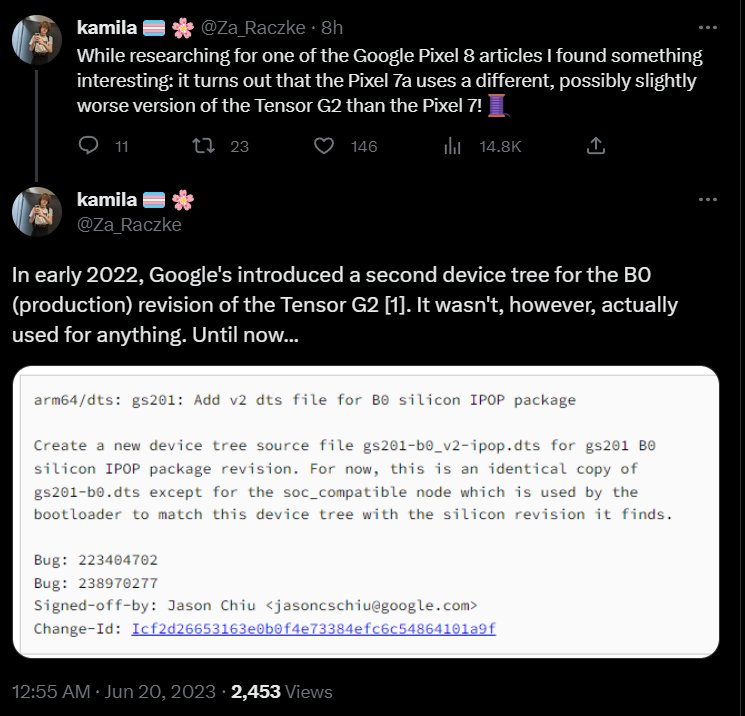The height and width of the screenshot is (716, 745).
Task: Like the Pixel 7a tweet with the heart
Action: coord(324,145)
